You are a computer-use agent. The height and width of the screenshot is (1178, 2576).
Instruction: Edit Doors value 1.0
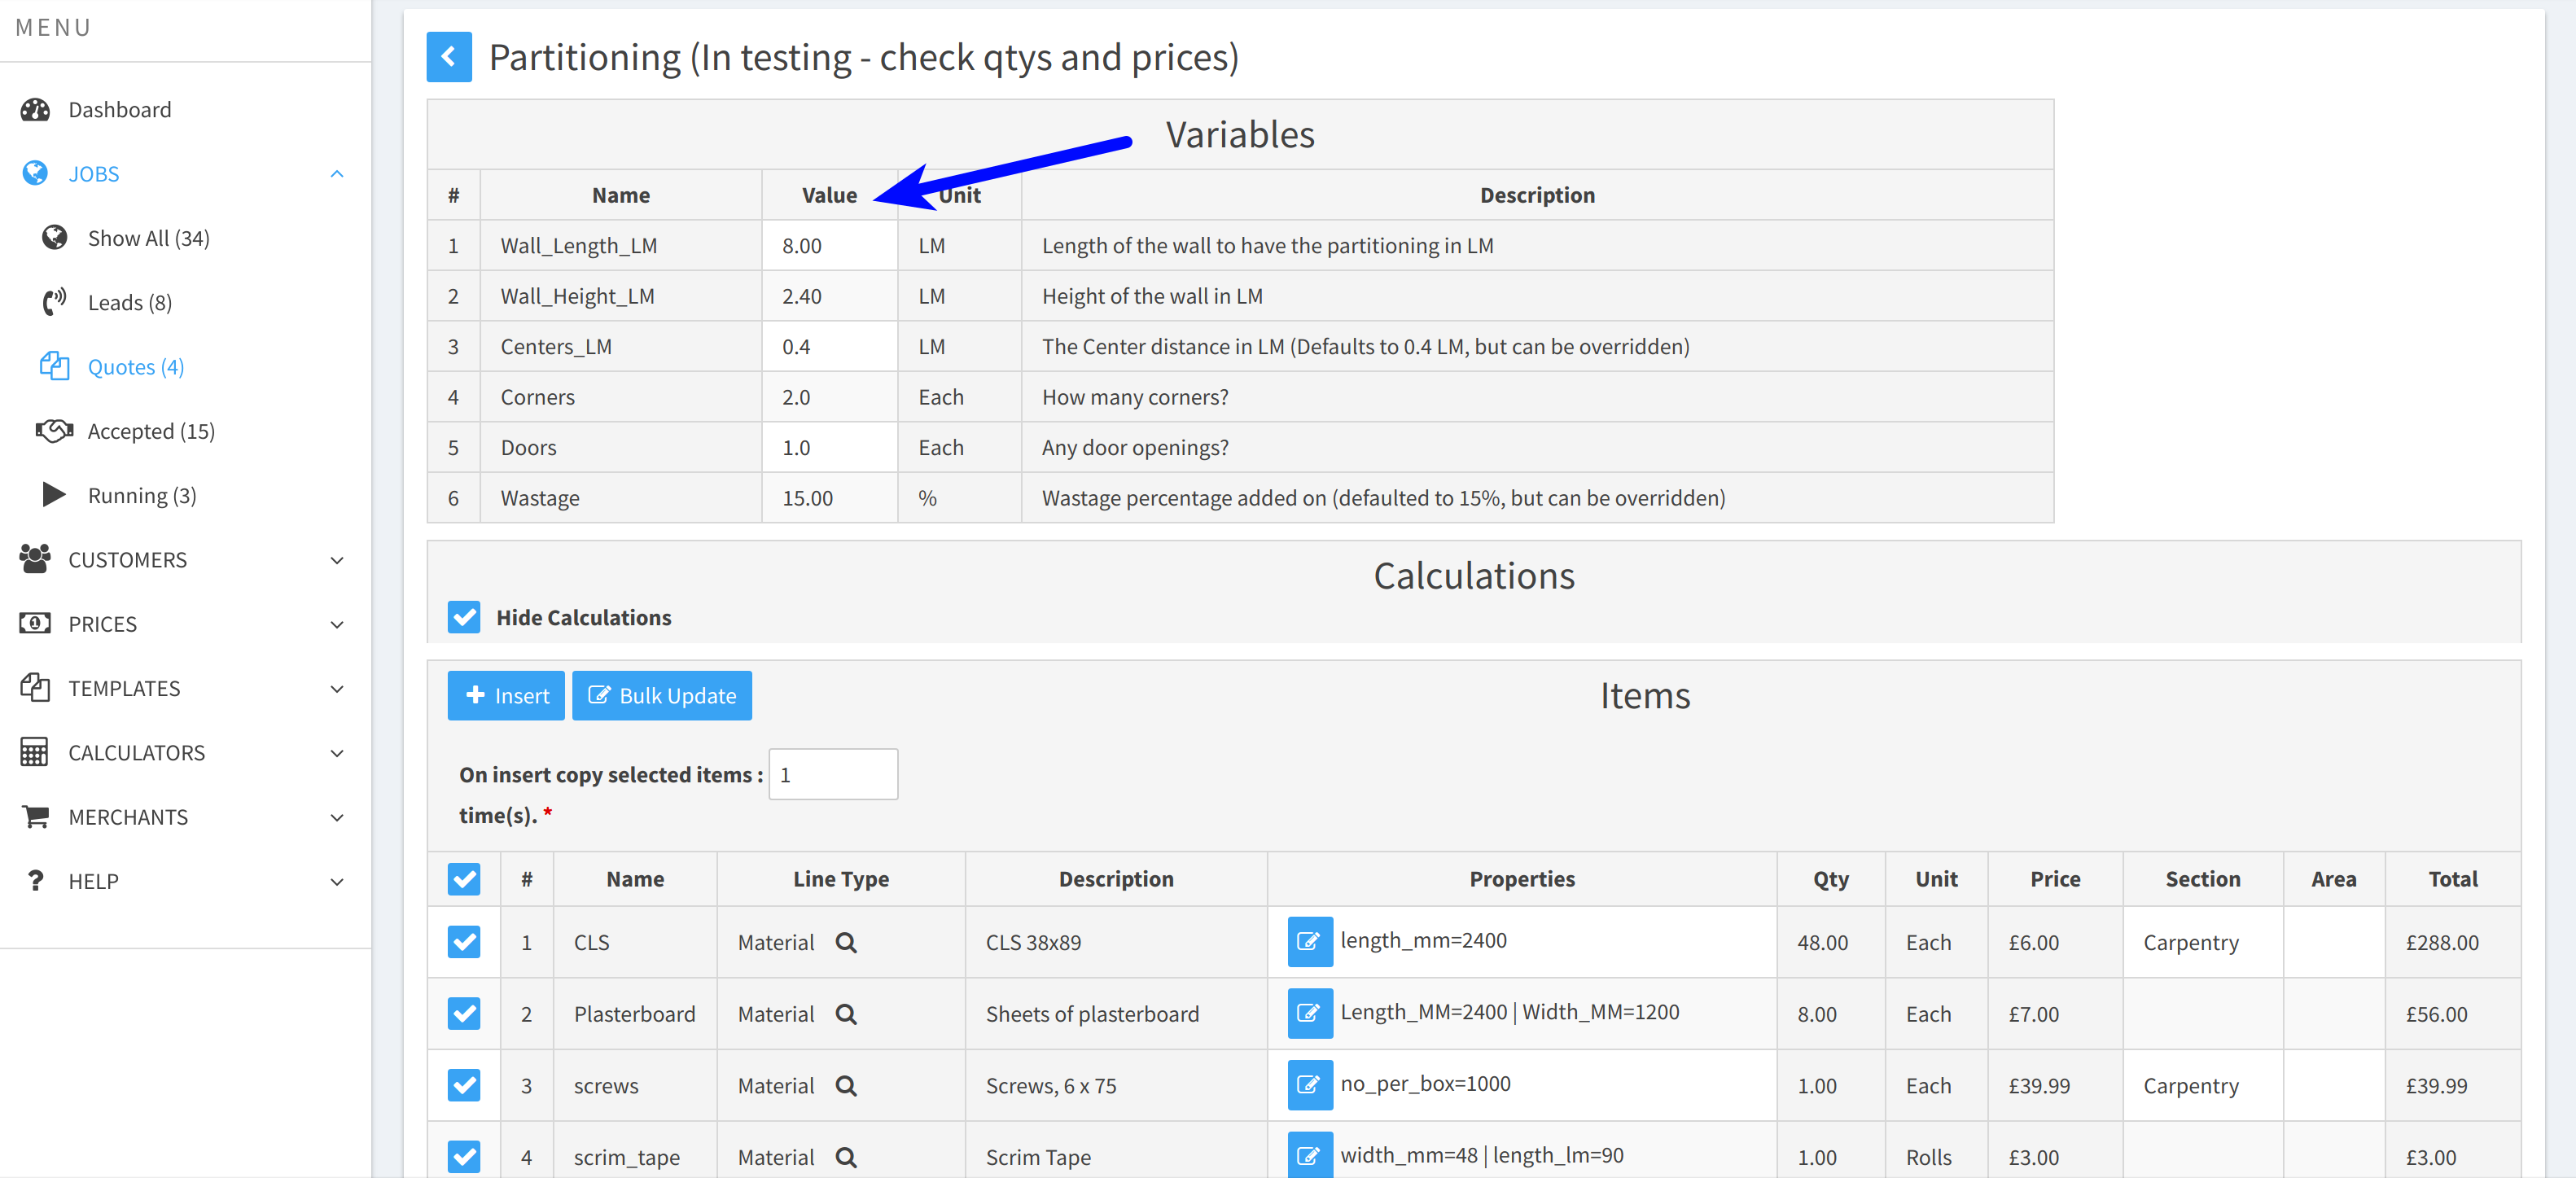click(830, 448)
